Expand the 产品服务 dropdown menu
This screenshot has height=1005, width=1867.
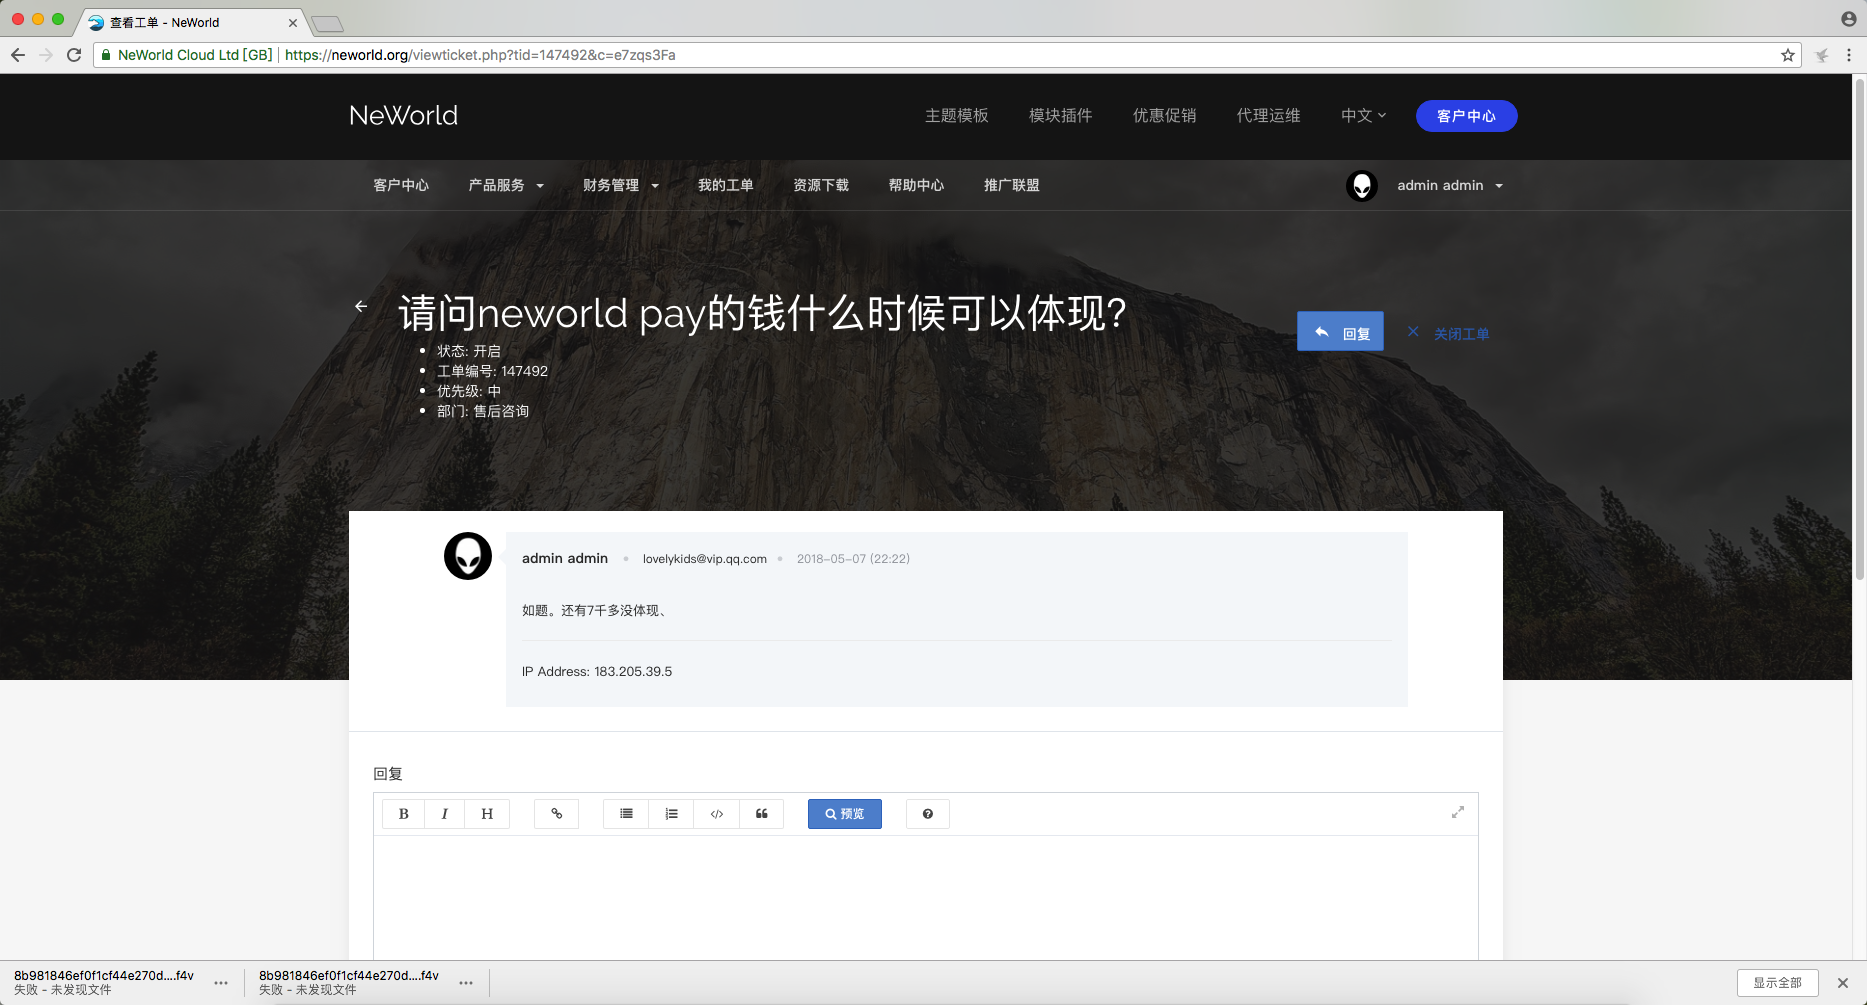[506, 186]
